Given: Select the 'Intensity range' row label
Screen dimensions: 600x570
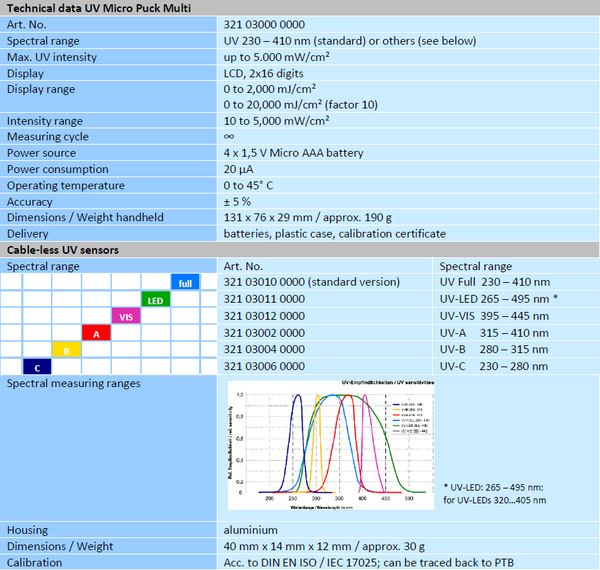Looking at the screenshot, I should pos(44,121).
